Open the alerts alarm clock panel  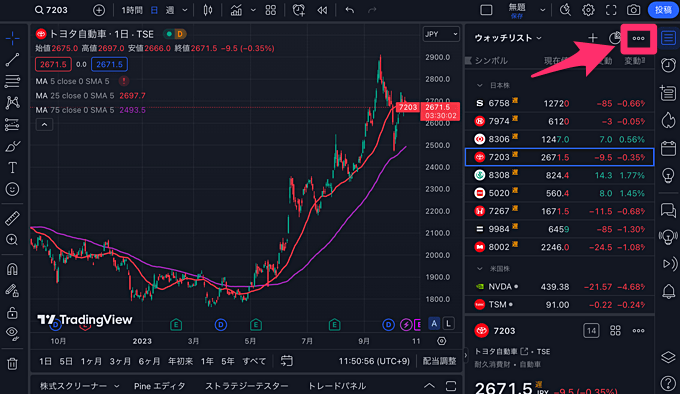(668, 65)
